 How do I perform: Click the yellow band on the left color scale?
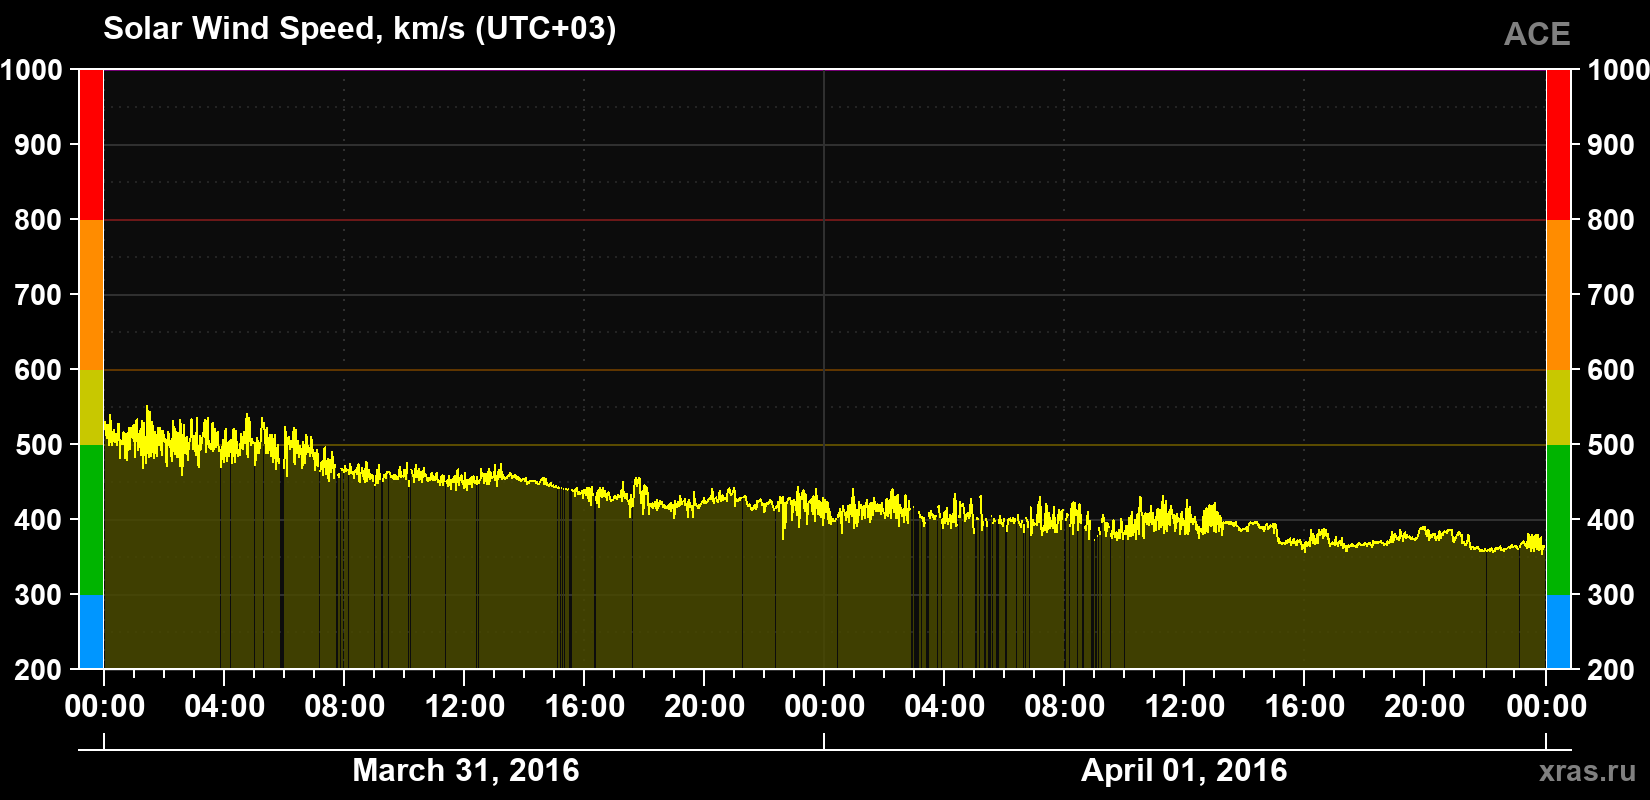91,407
